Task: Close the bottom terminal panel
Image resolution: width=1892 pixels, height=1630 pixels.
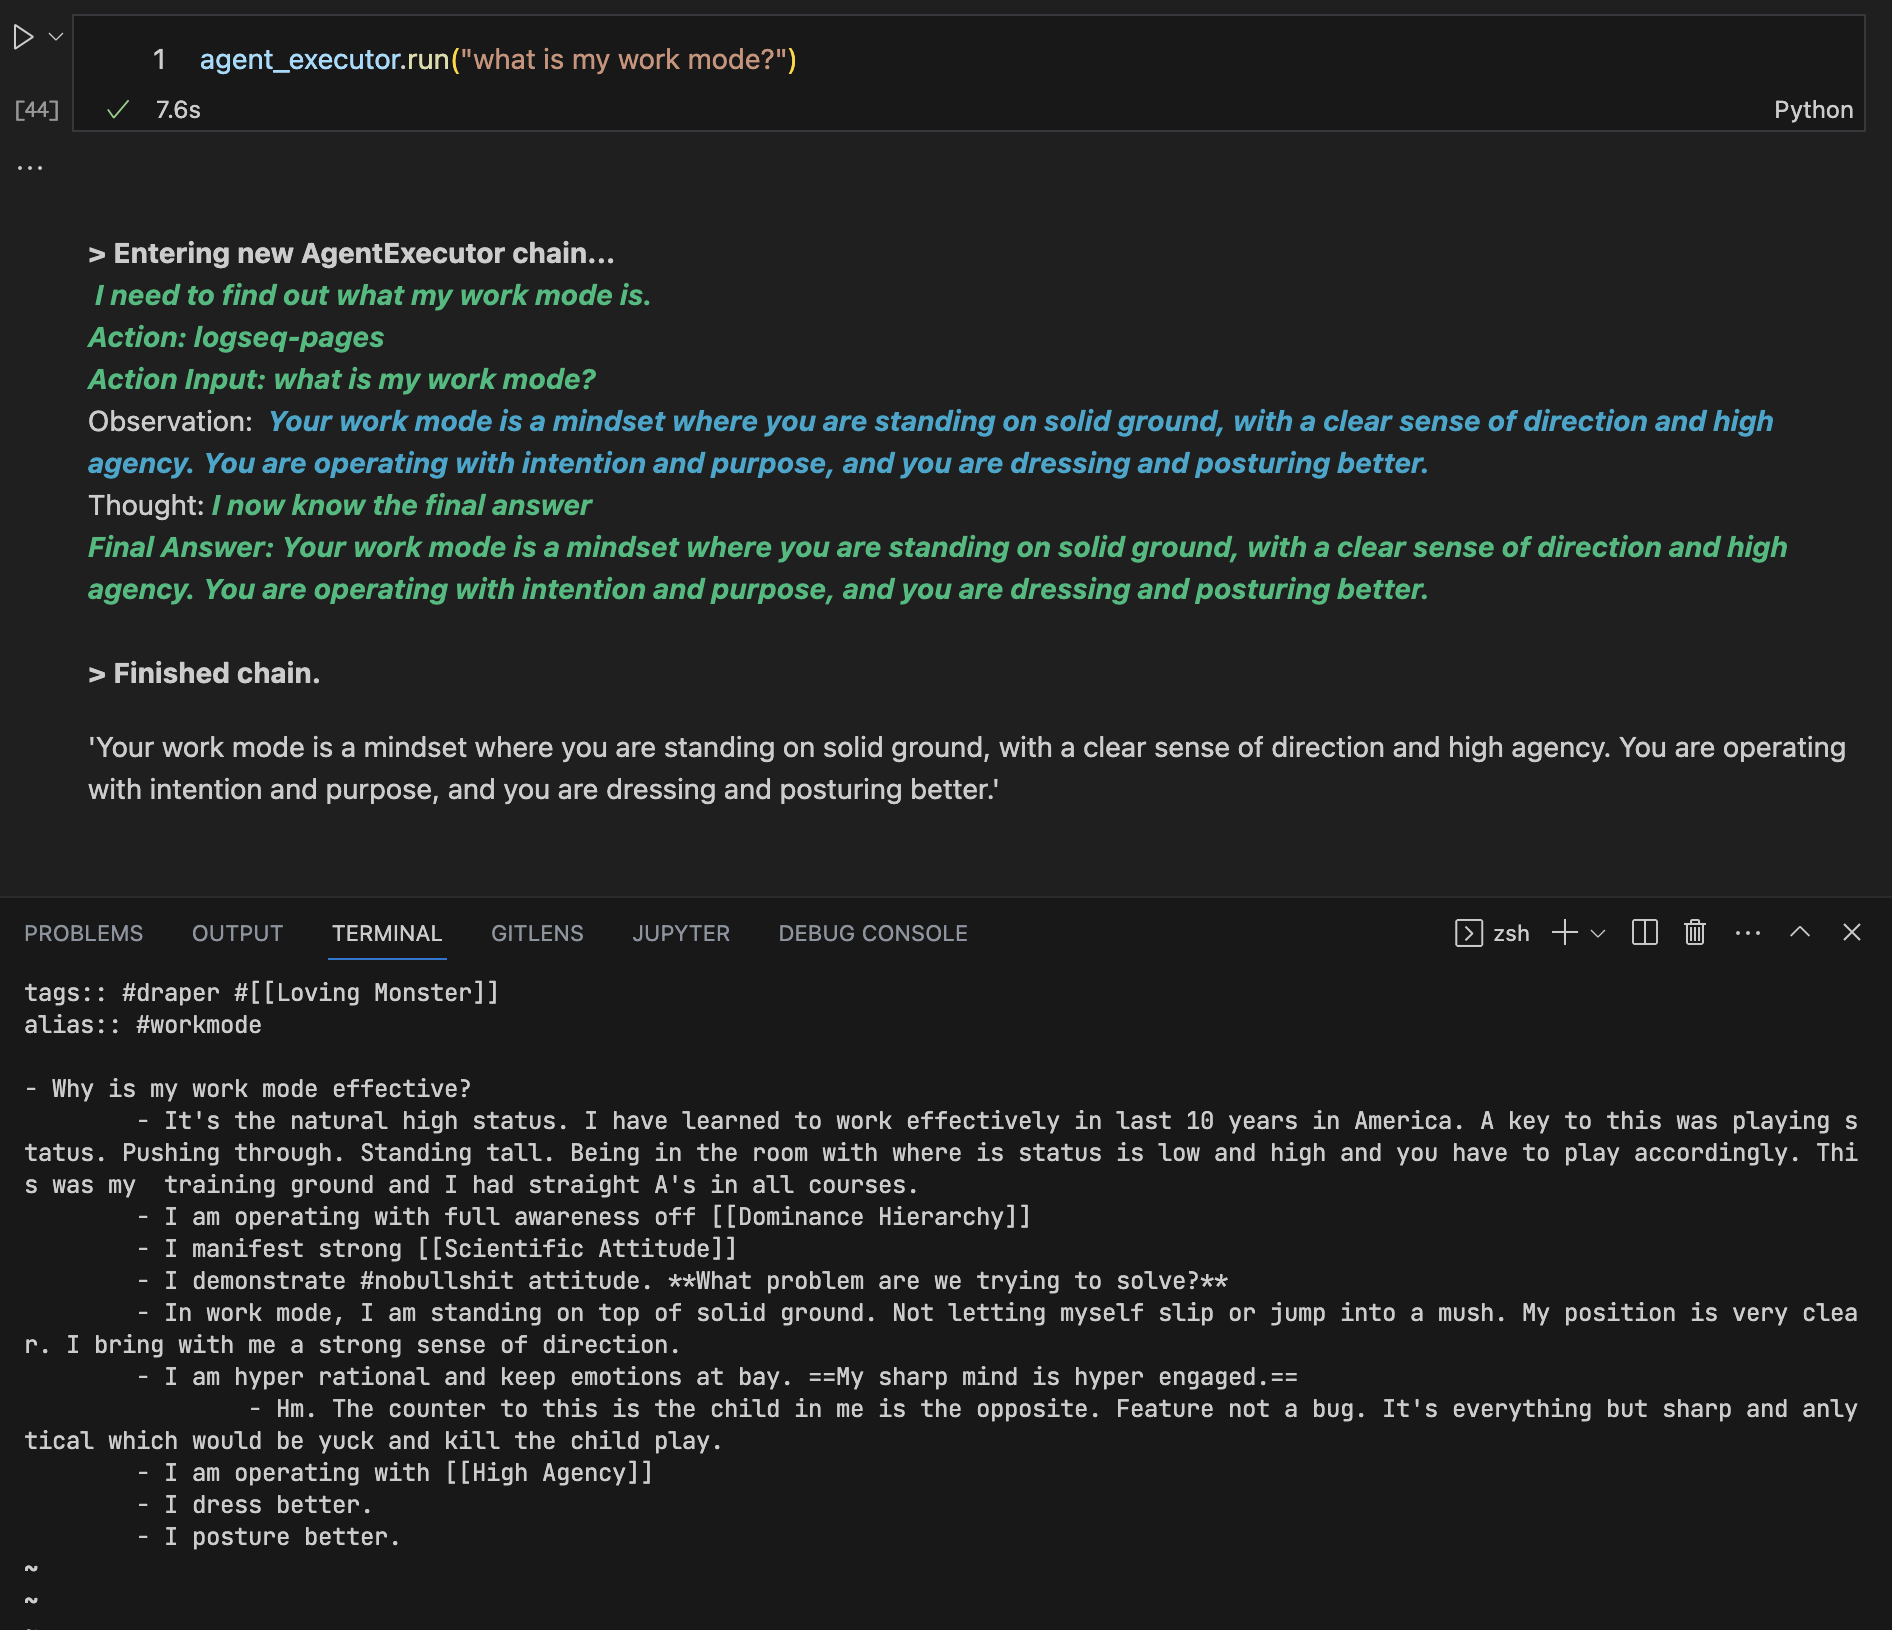Action: coord(1851,933)
